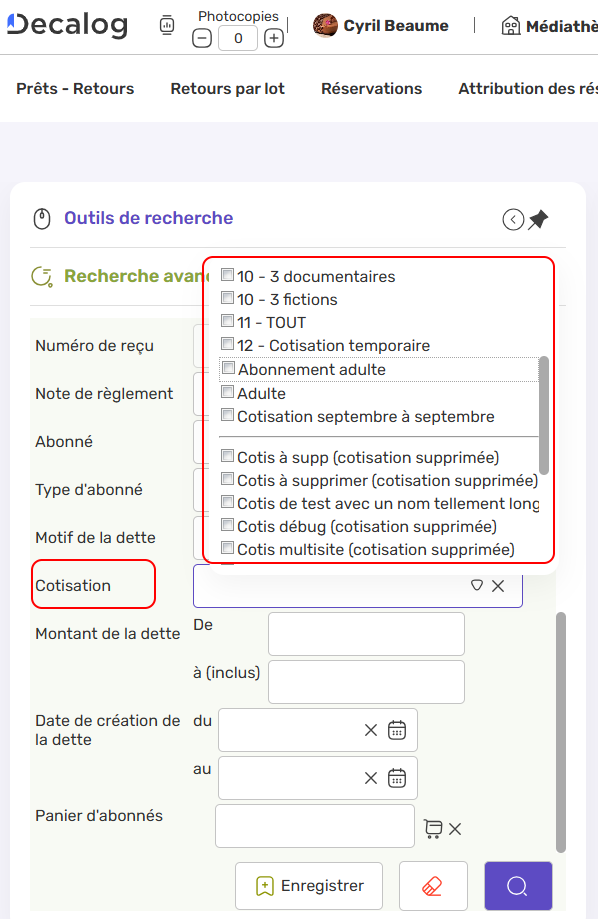Reset form with red eraser button

[x=433, y=886]
